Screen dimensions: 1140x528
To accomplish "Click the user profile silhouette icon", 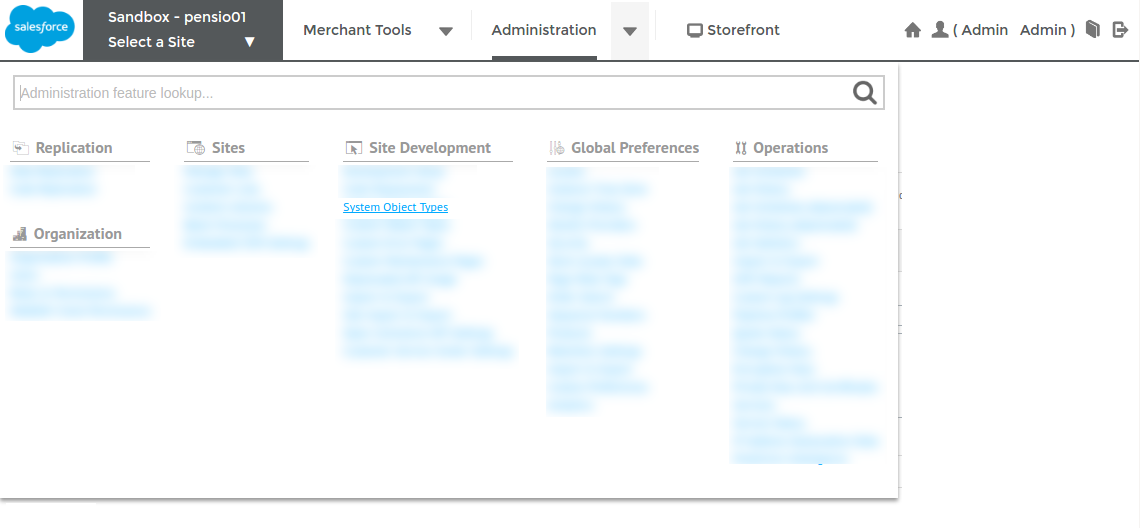I will pos(940,30).
